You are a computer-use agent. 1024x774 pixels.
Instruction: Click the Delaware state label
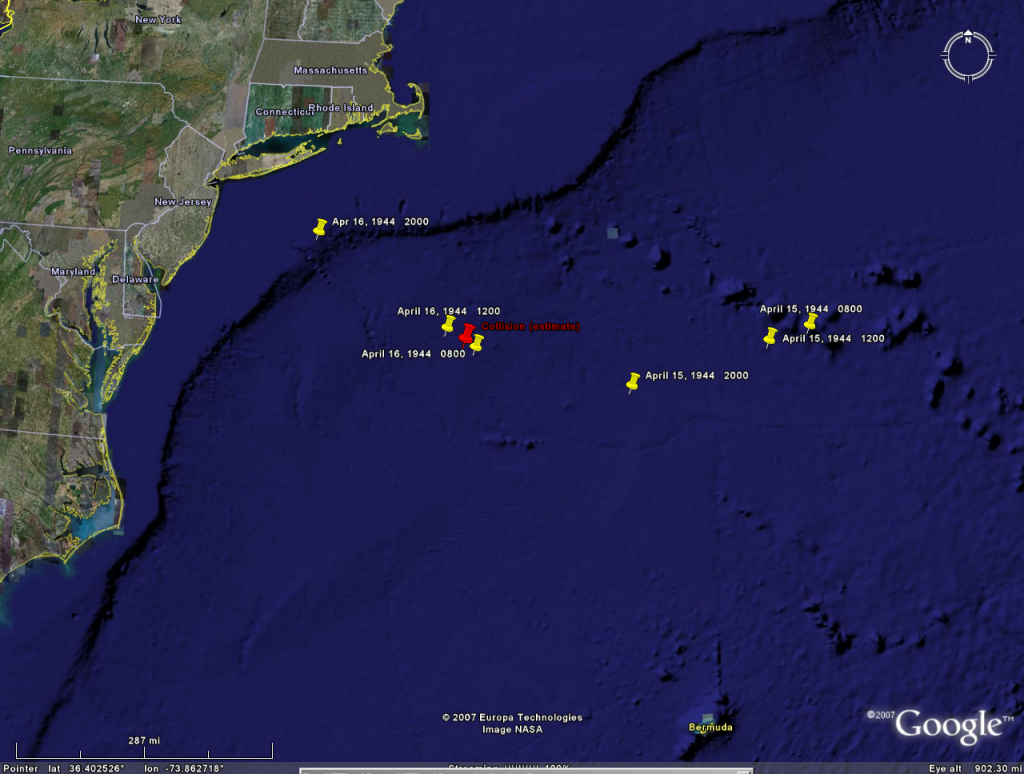[134, 280]
